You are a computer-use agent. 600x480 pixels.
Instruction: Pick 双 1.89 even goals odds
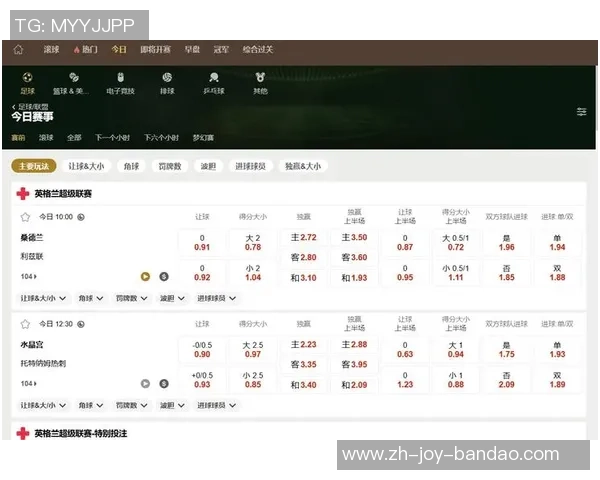(x=558, y=380)
